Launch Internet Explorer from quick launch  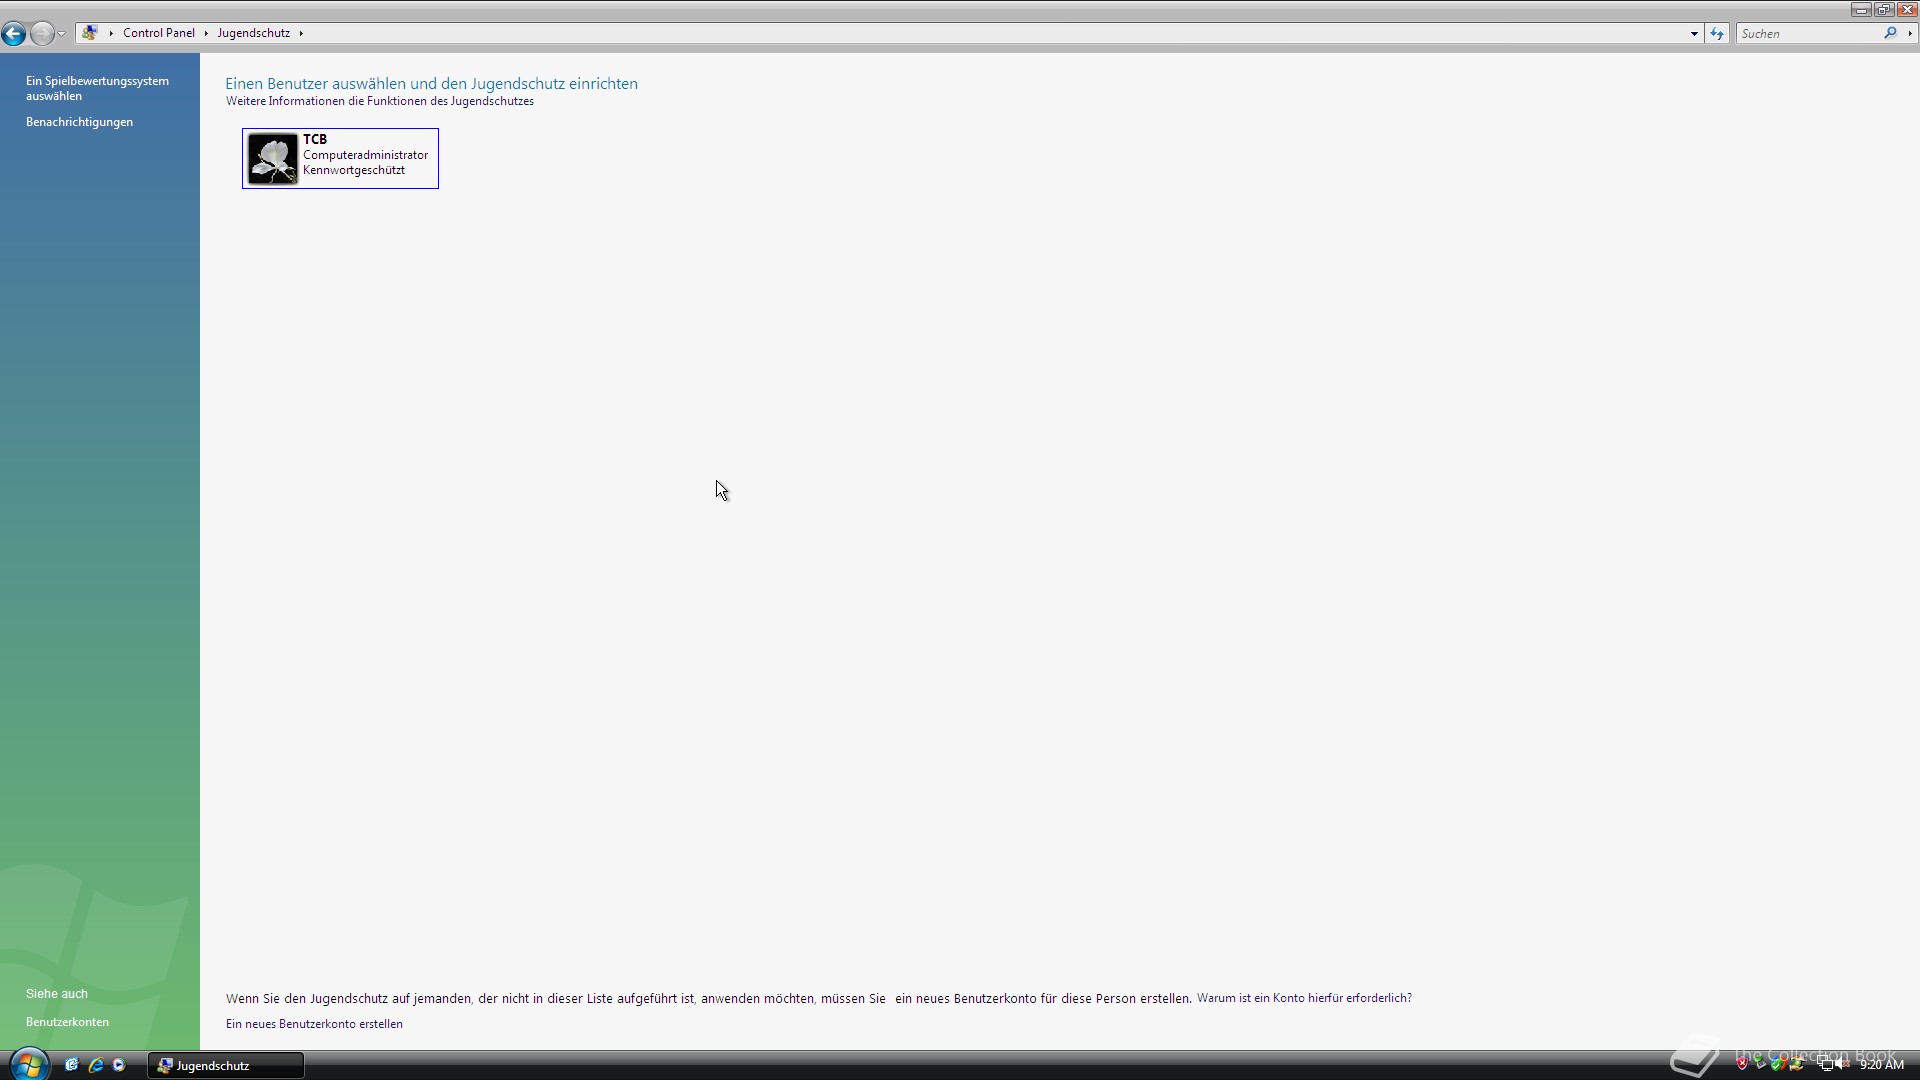coord(95,1065)
